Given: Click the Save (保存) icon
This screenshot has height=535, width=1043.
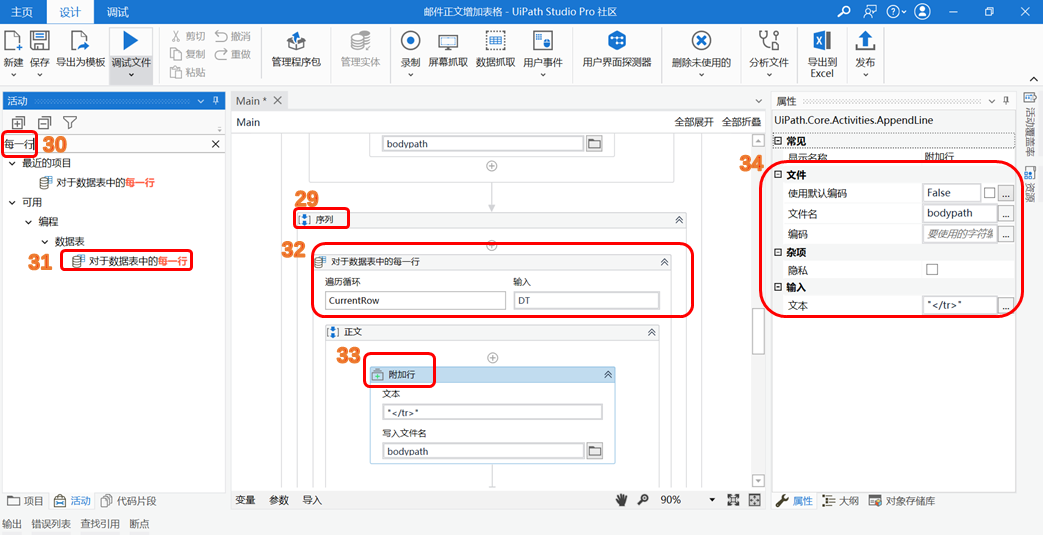Looking at the screenshot, I should [40, 41].
